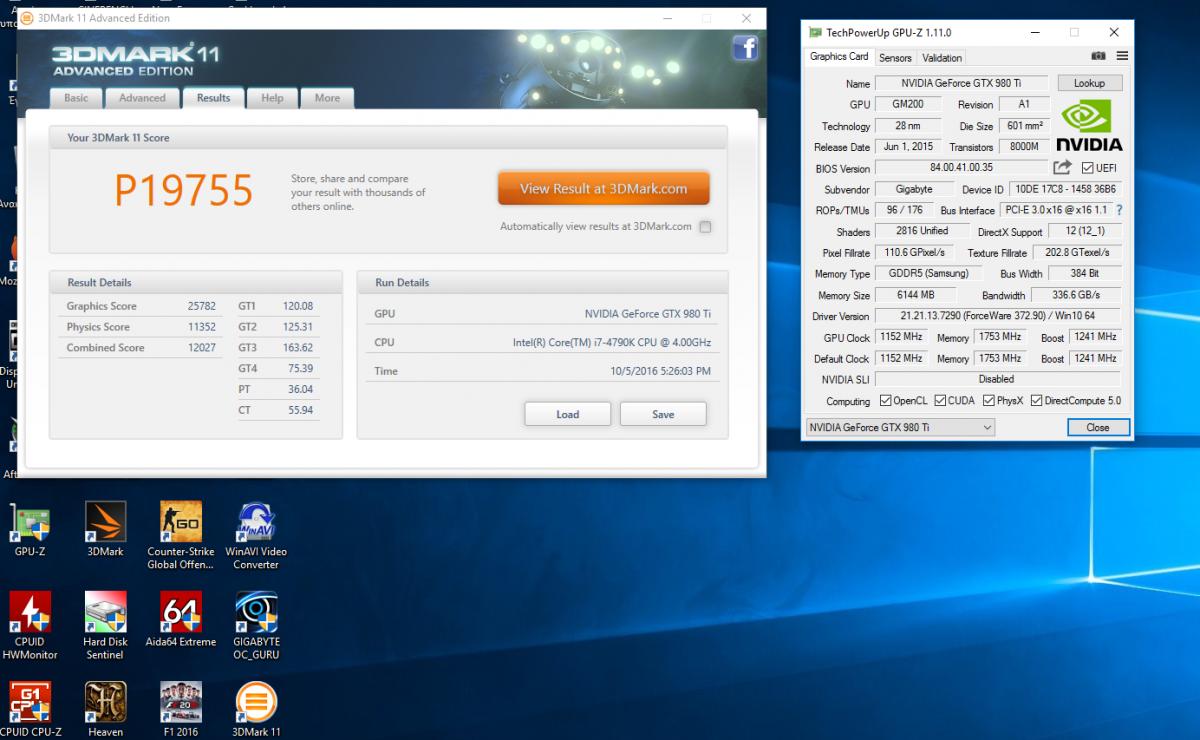Toggle the CUDA checkbox
The image size is (1200, 740).
pos(940,401)
